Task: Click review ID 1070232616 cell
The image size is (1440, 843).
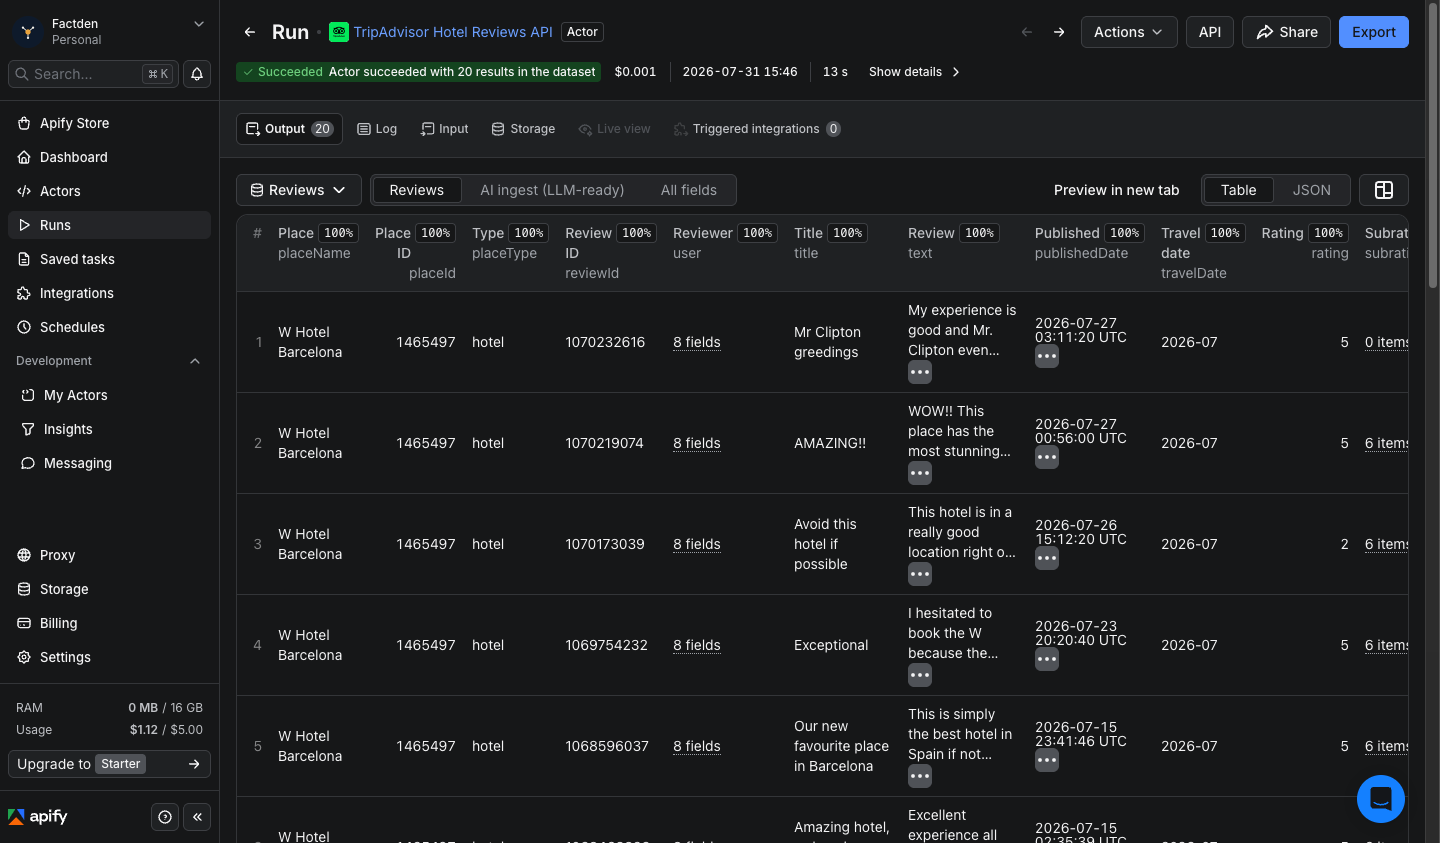Action: click(605, 342)
